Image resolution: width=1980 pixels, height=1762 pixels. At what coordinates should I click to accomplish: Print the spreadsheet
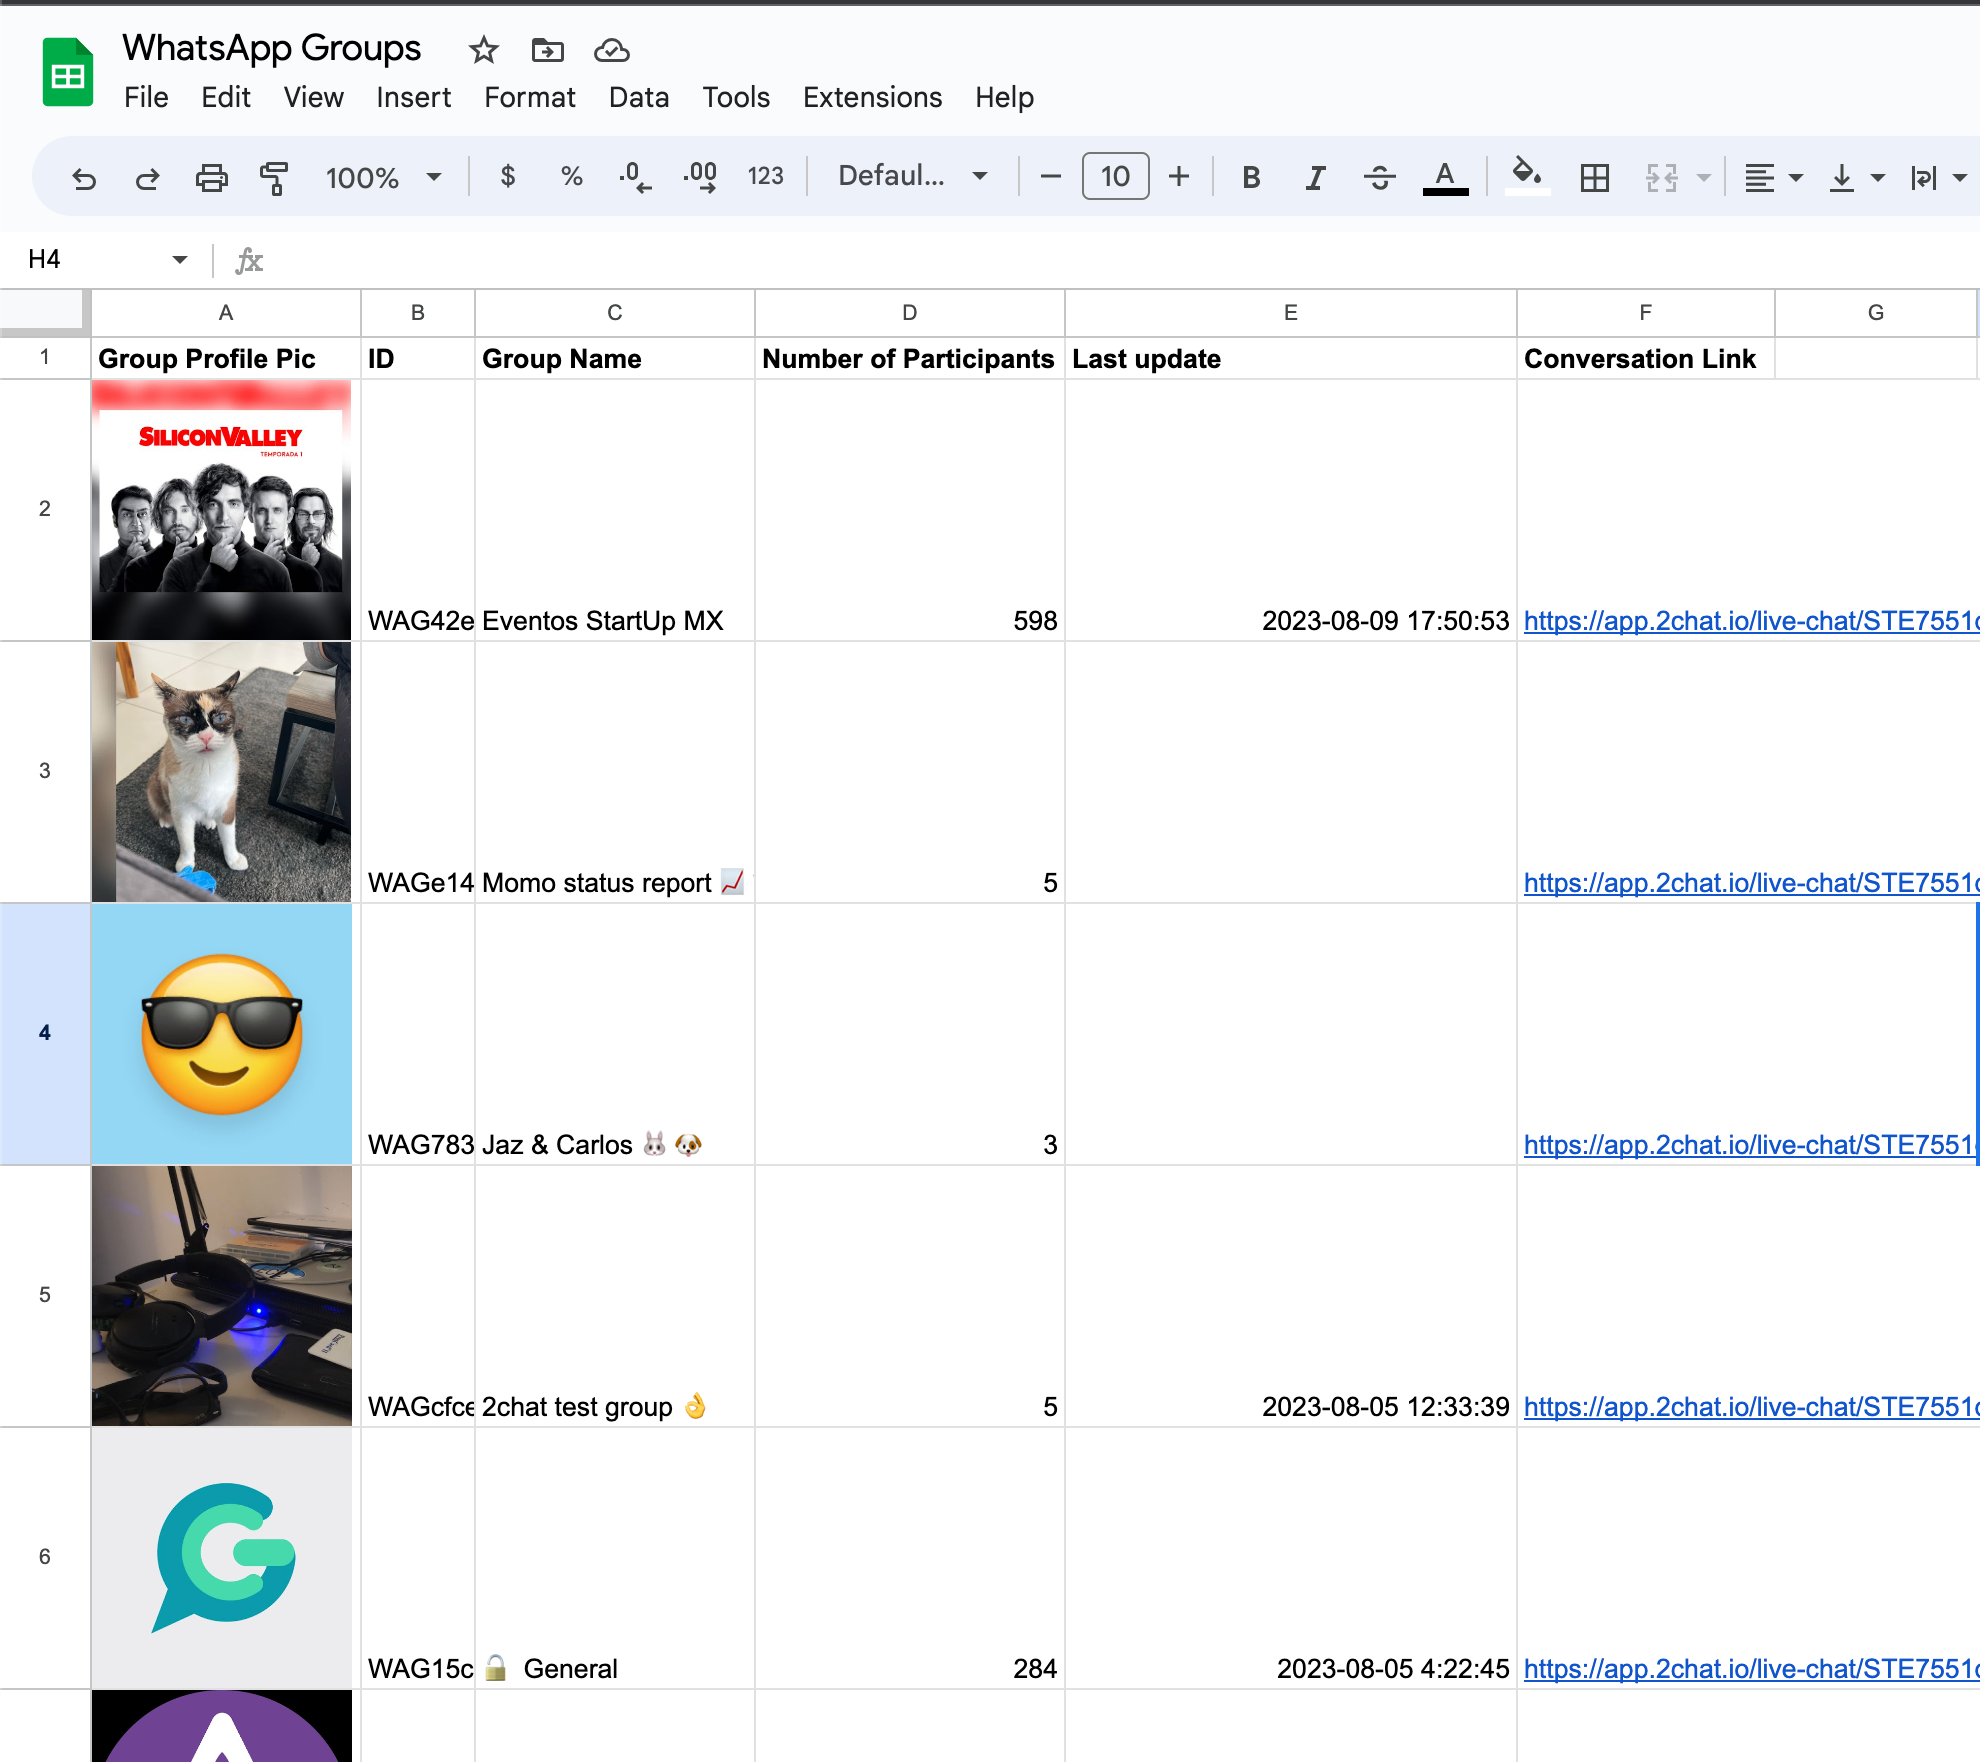click(211, 178)
